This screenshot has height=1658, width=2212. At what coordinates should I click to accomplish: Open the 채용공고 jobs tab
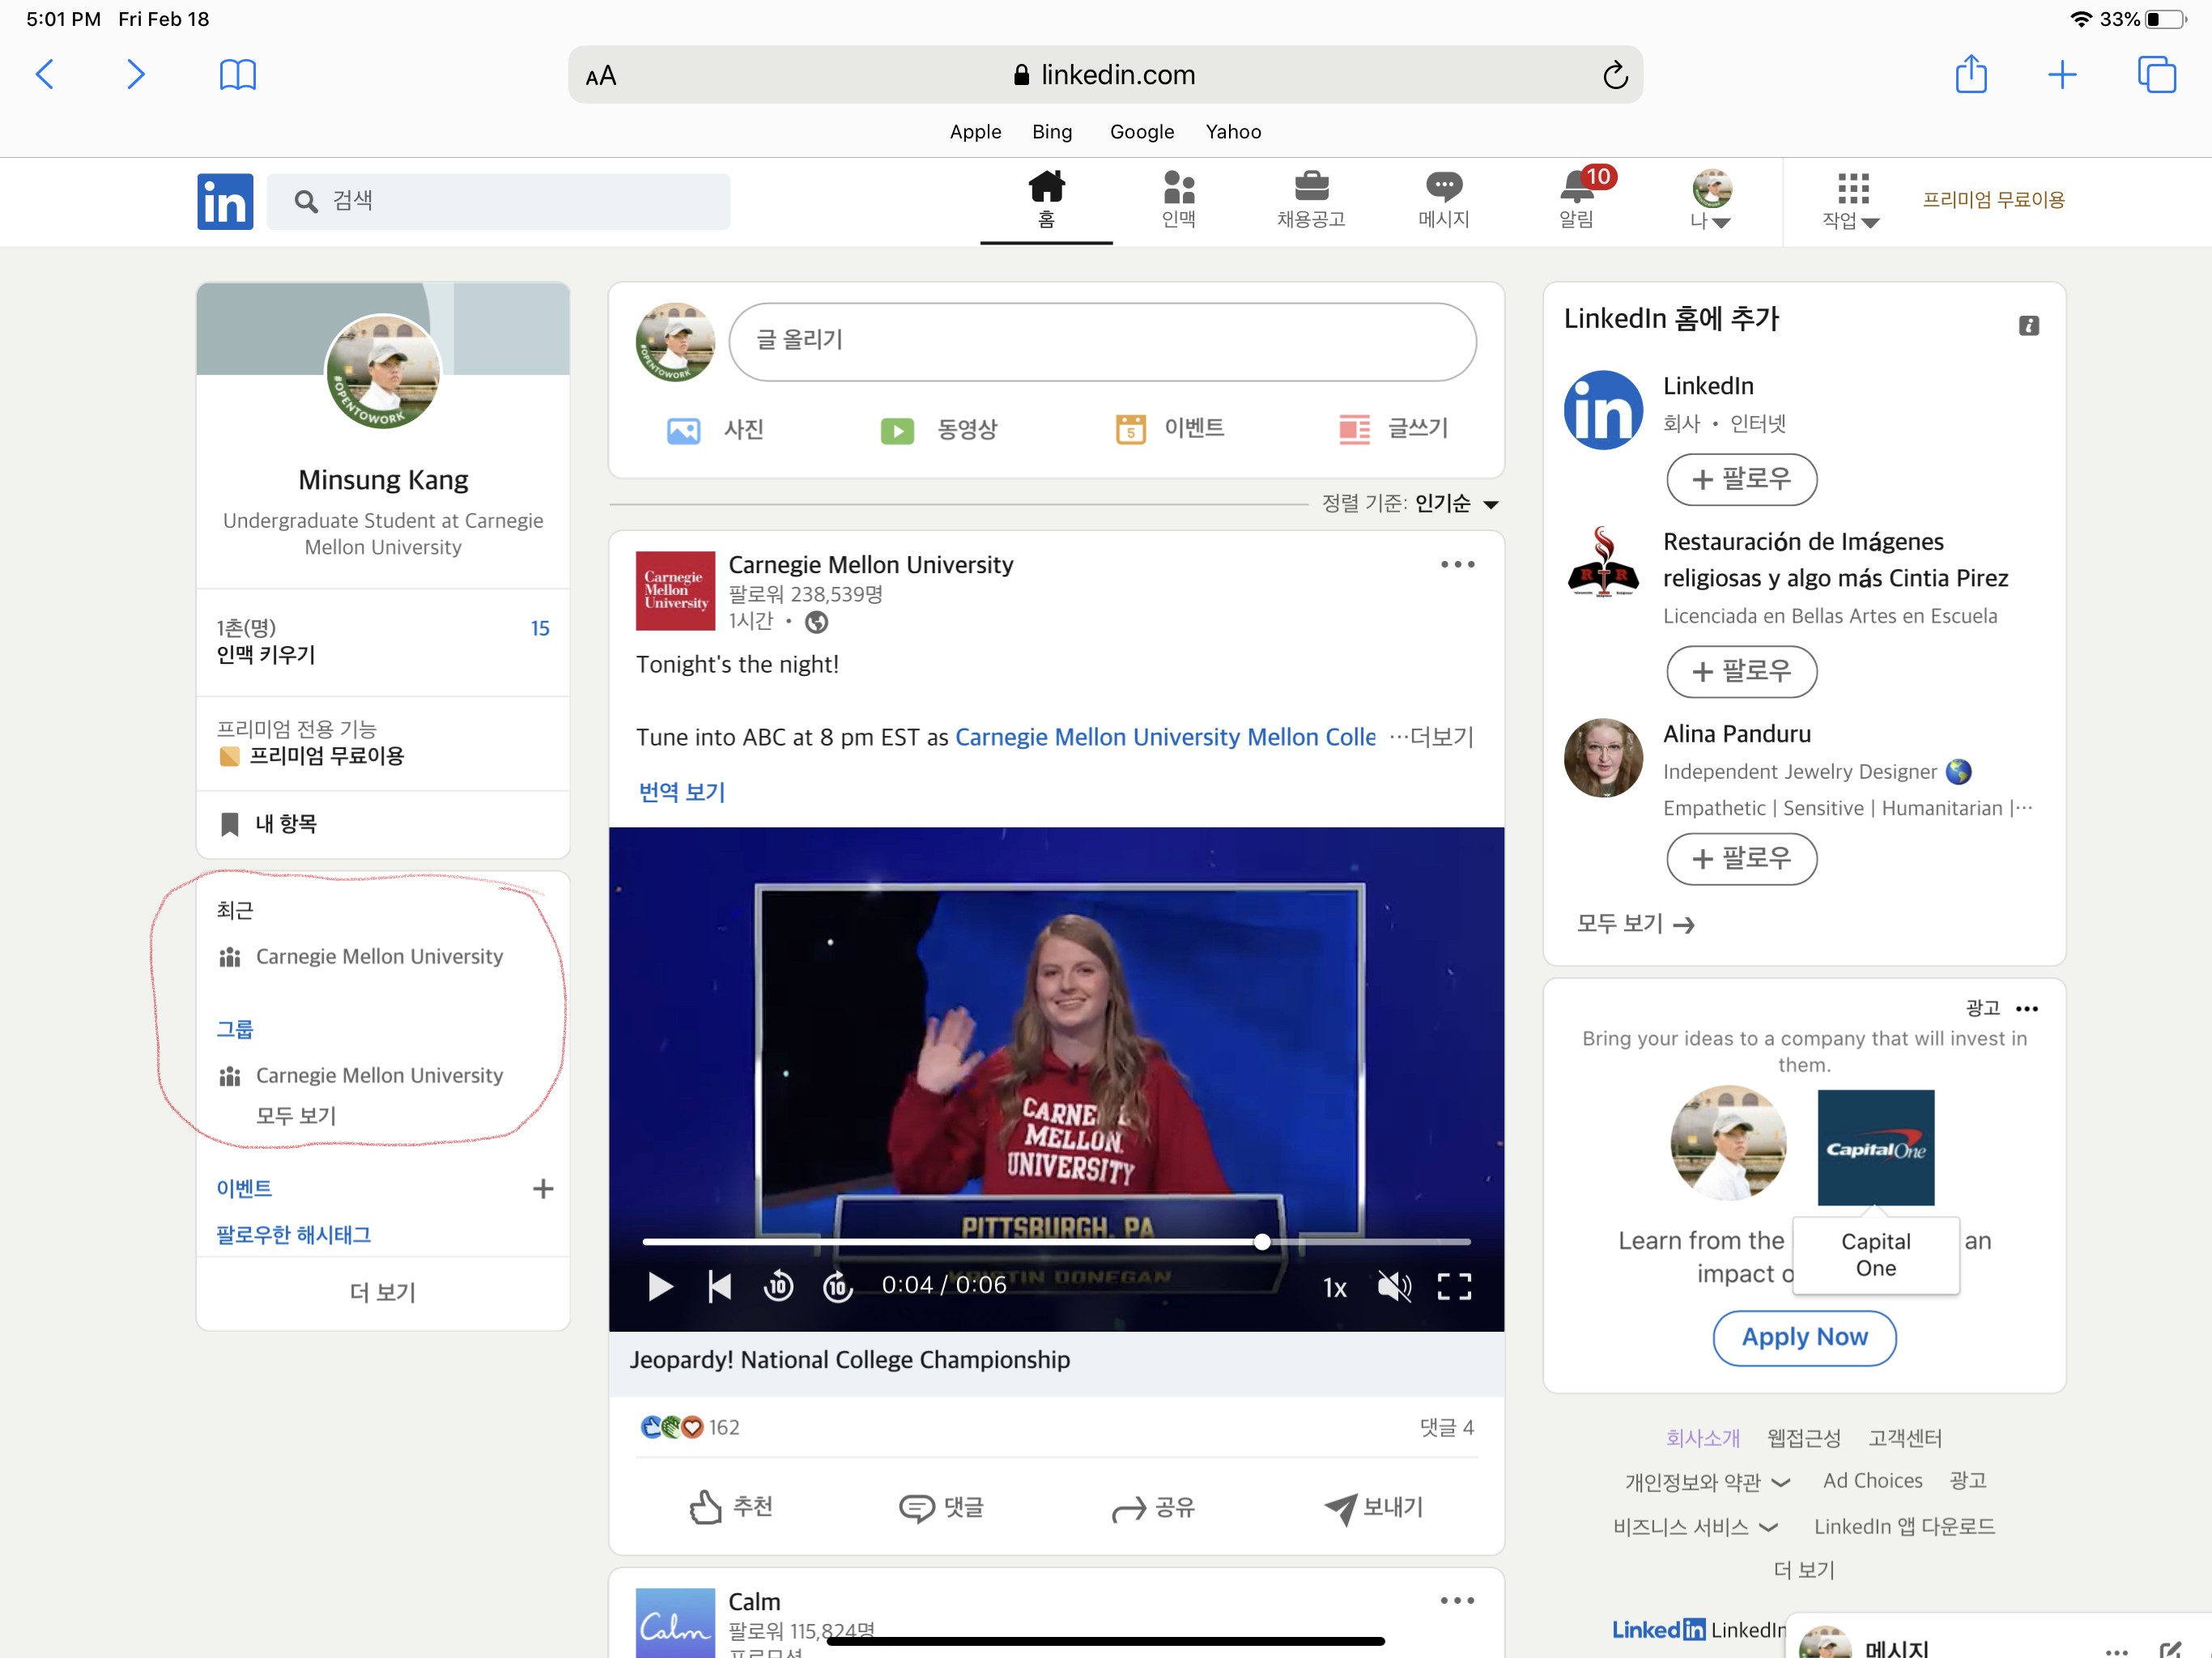[1311, 200]
